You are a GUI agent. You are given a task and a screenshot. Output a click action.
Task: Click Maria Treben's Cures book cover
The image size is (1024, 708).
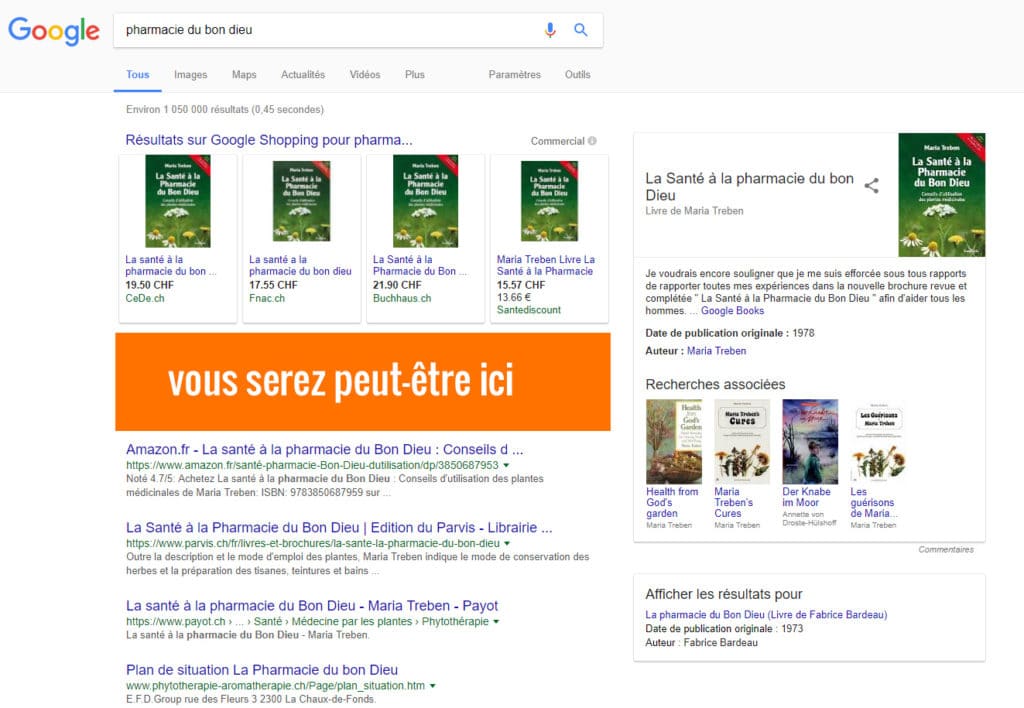click(x=742, y=442)
